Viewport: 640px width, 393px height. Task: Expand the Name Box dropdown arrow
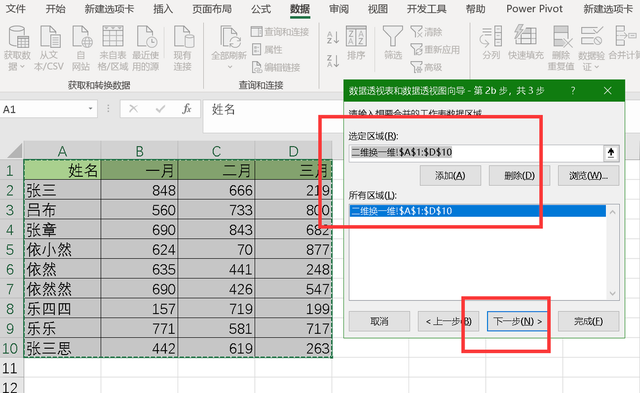pos(91,109)
